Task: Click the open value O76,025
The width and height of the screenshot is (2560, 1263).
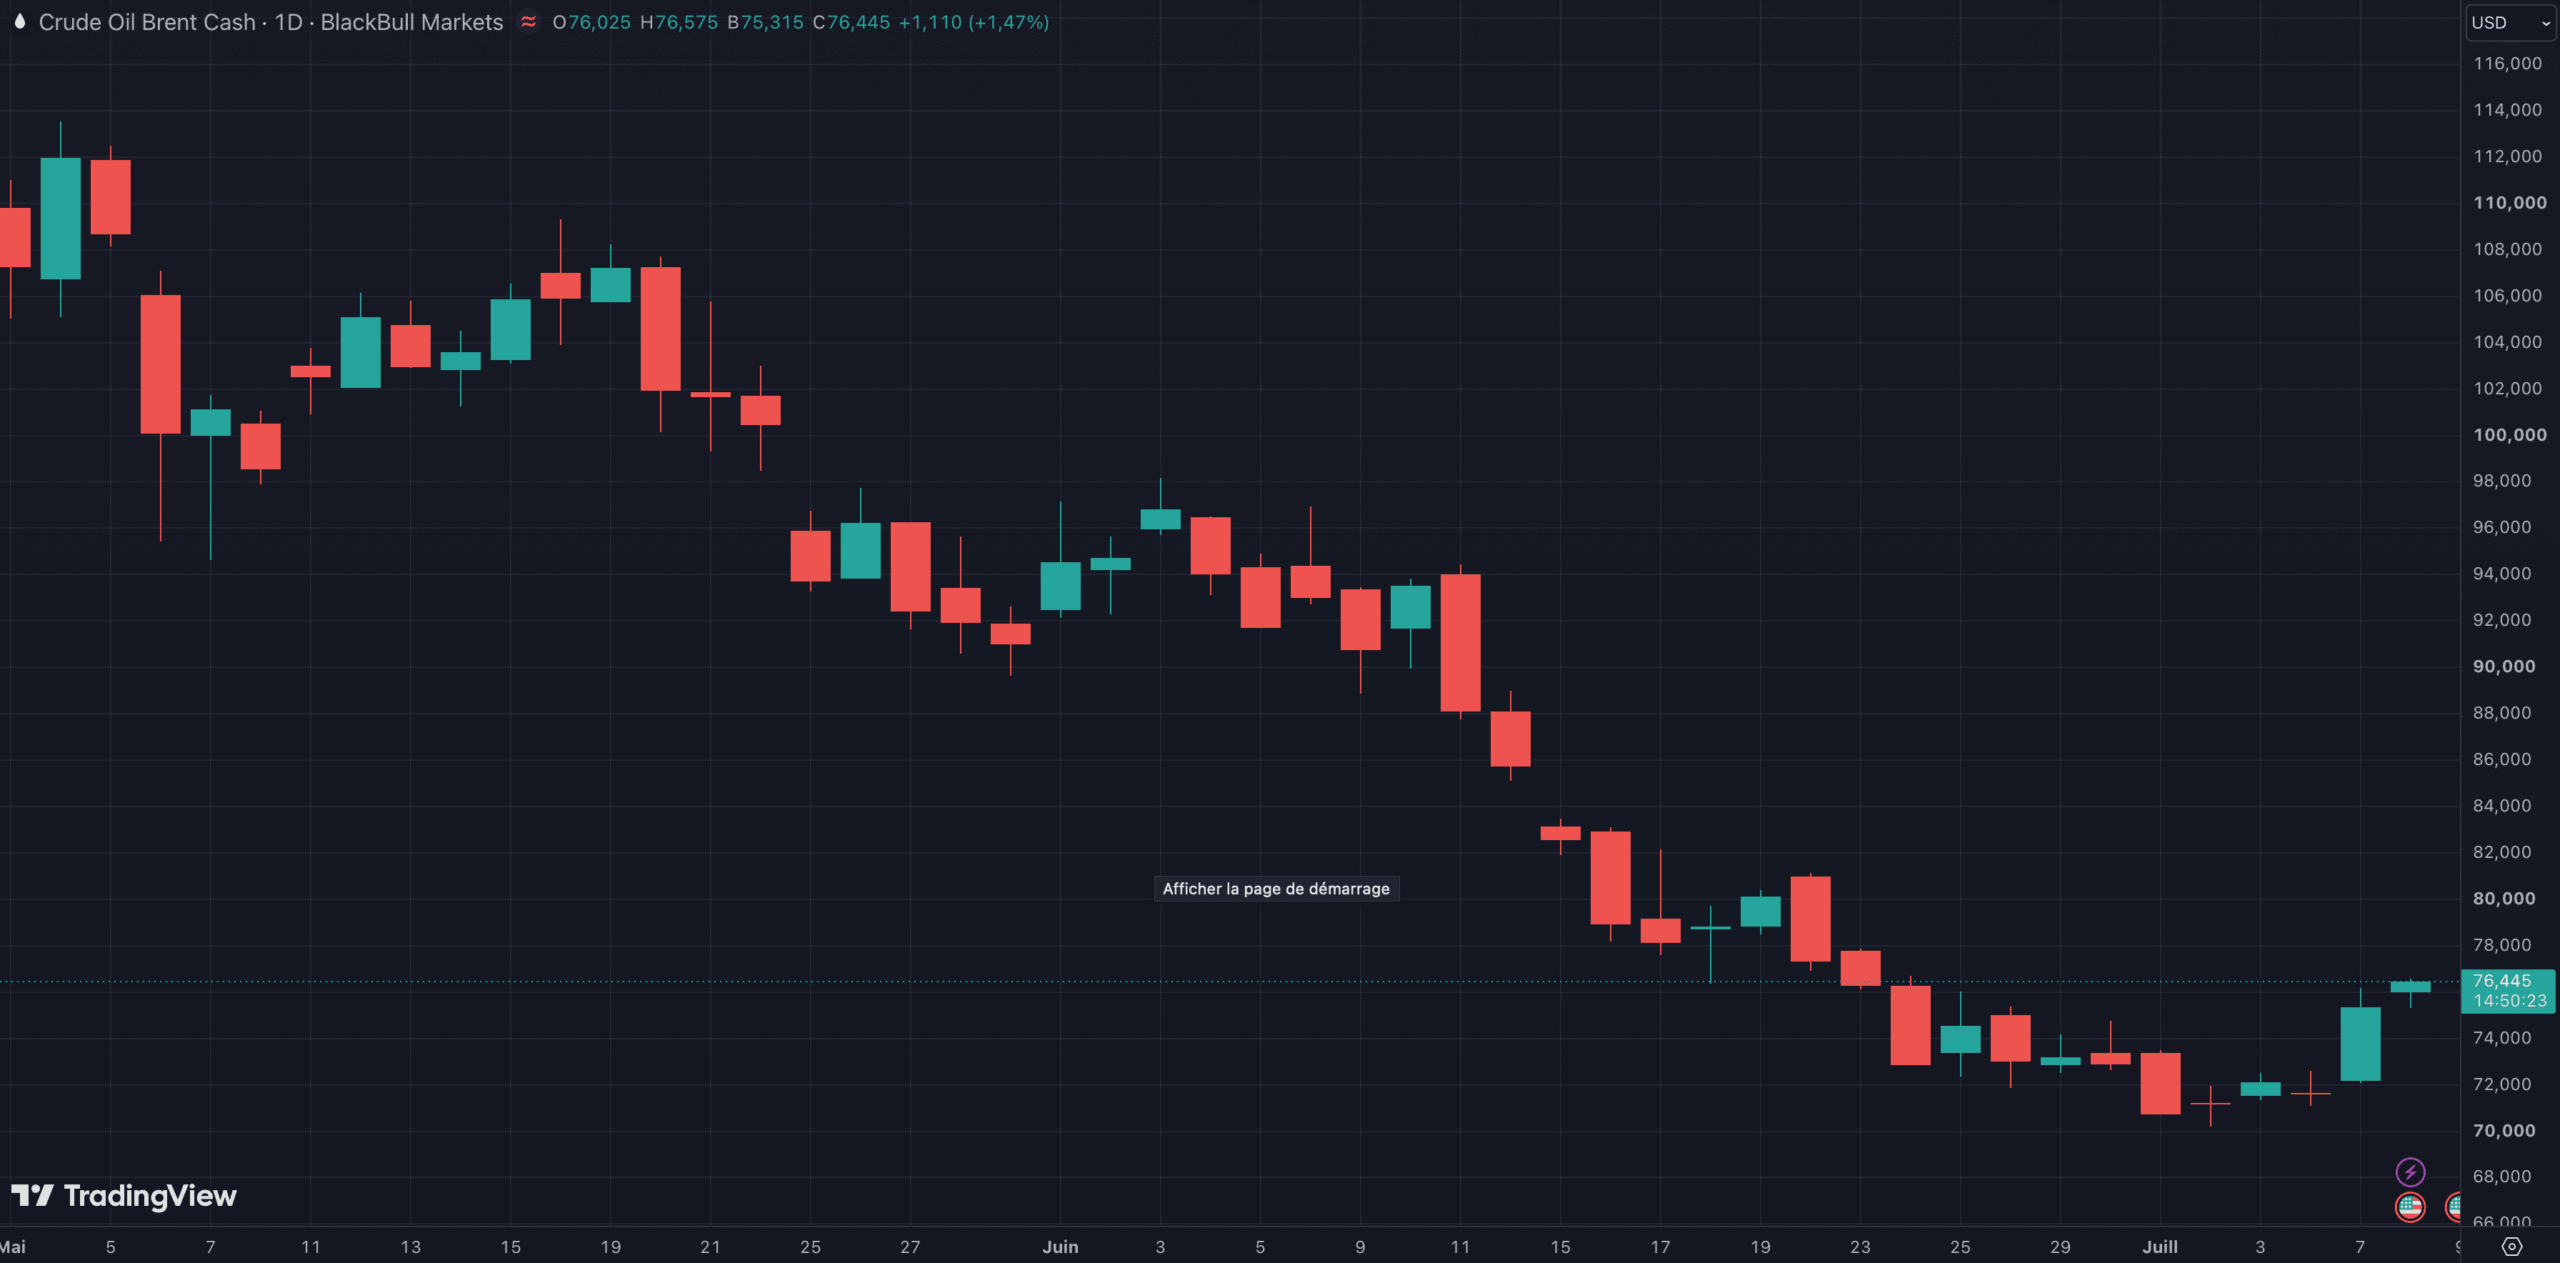Action: 591,22
